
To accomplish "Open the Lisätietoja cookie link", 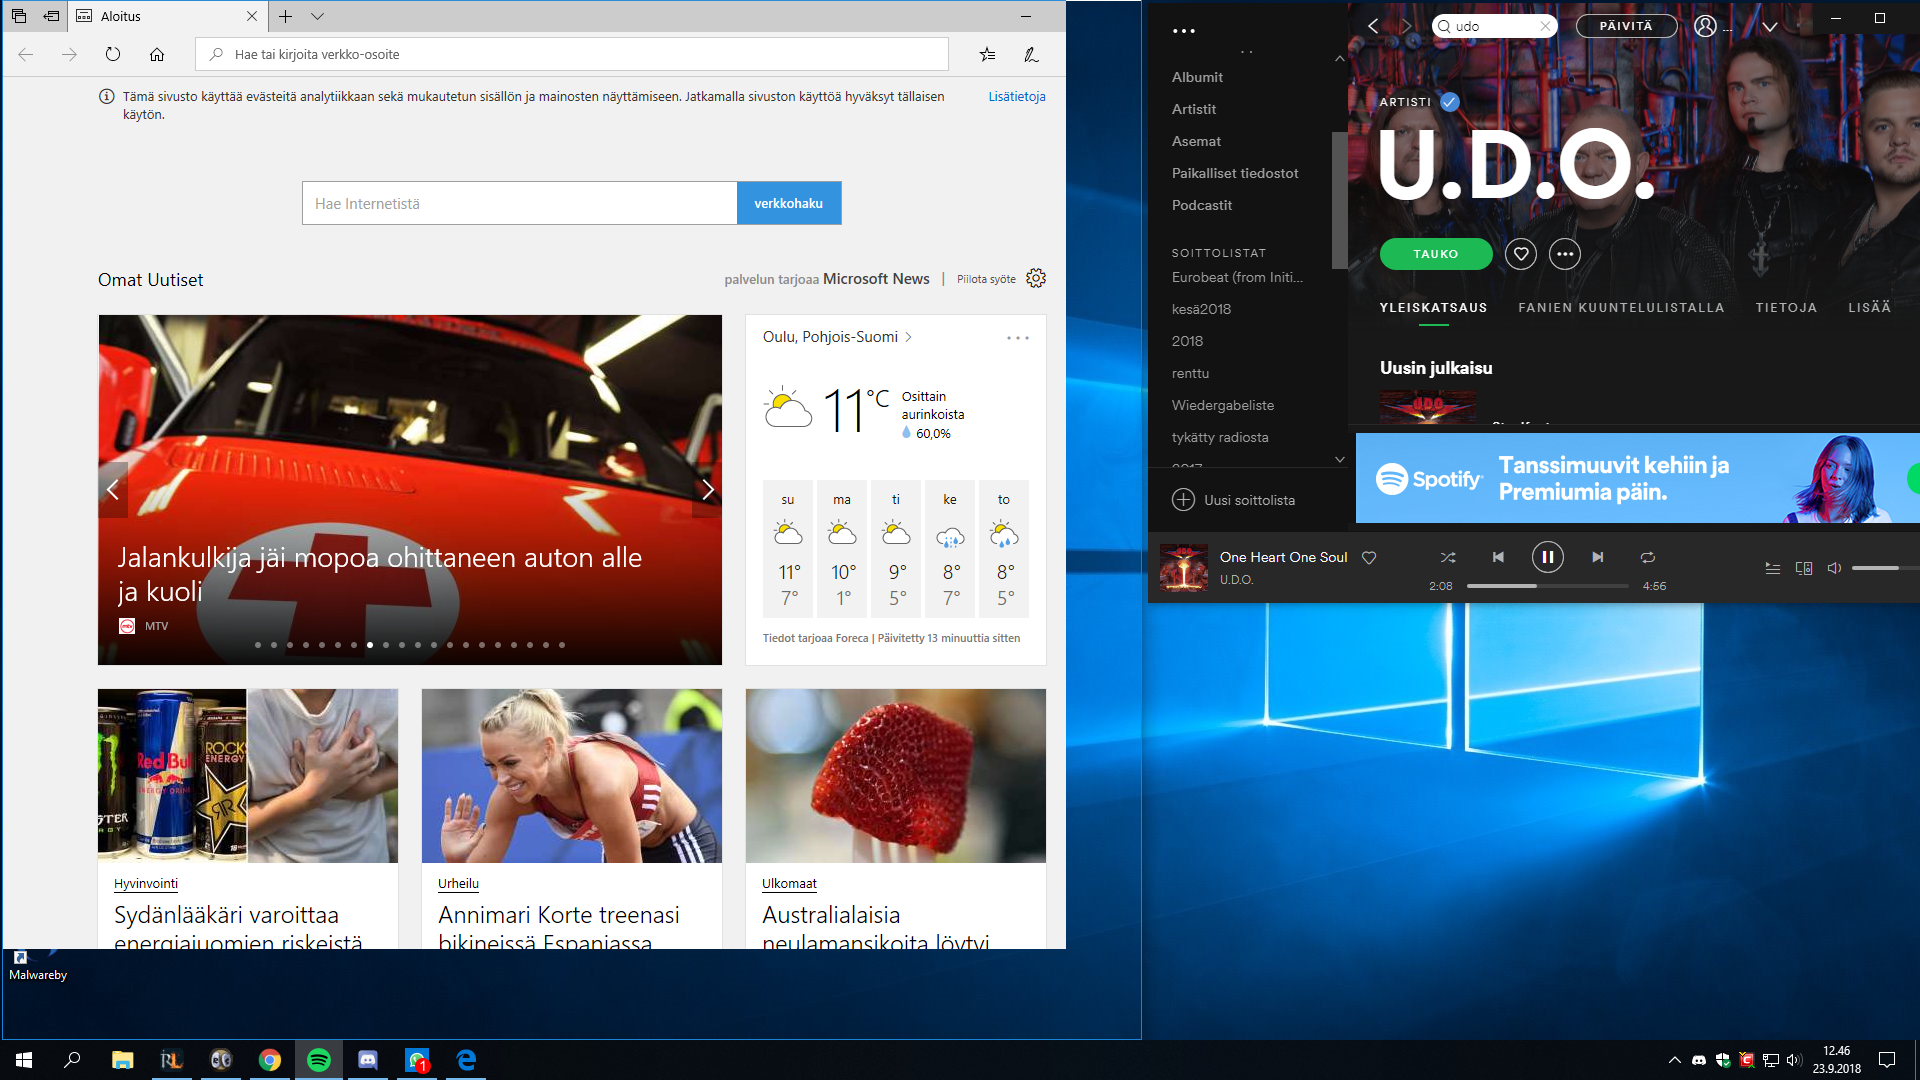I will tap(1016, 96).
